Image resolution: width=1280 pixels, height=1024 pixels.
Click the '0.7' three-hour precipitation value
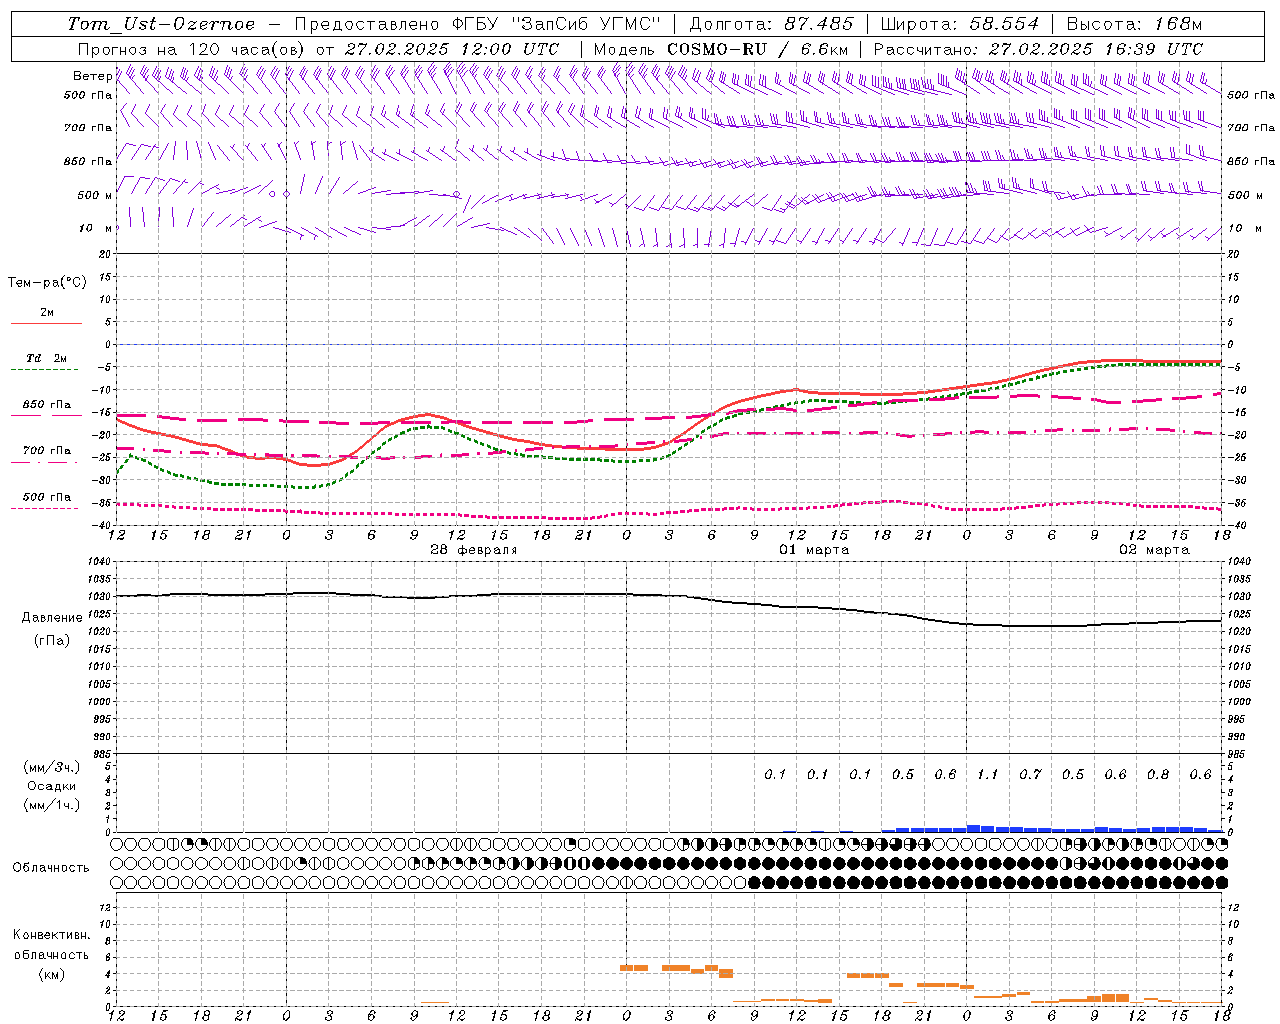(1030, 775)
